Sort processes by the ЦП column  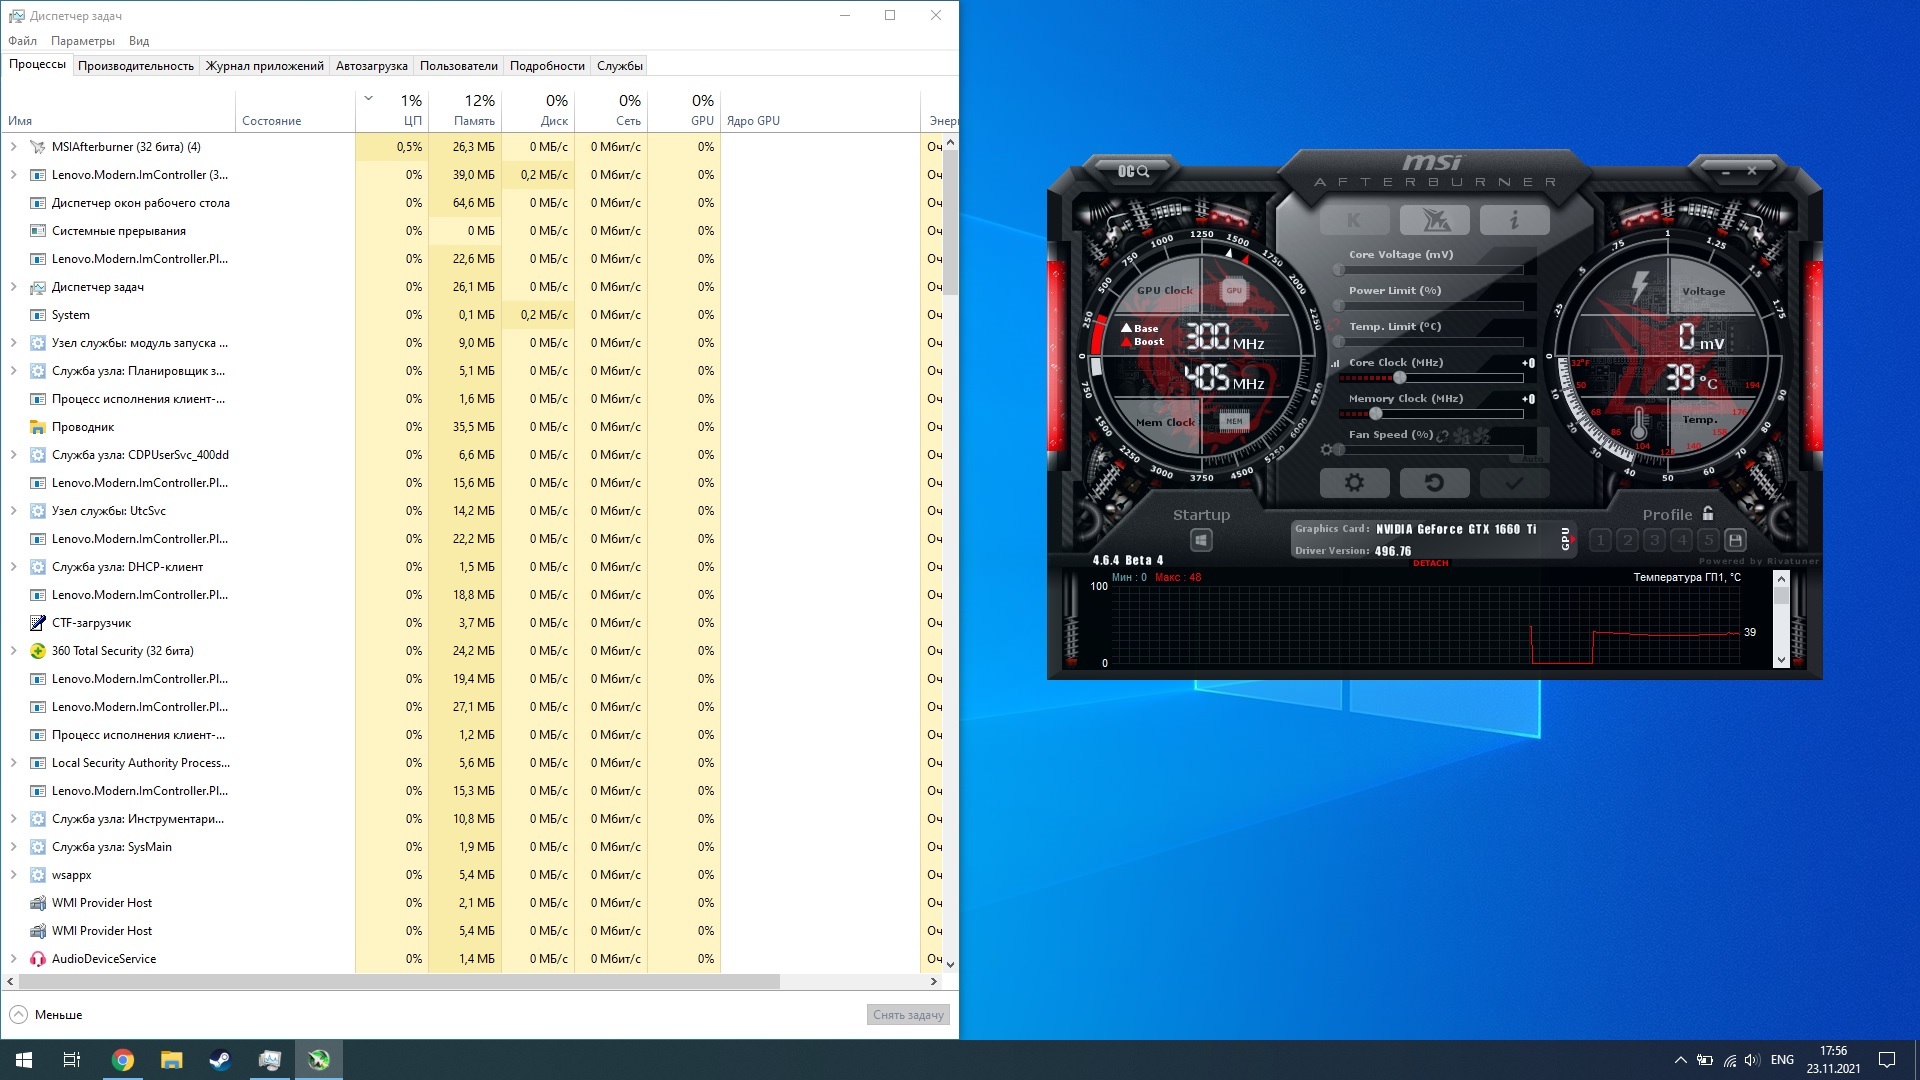[392, 110]
